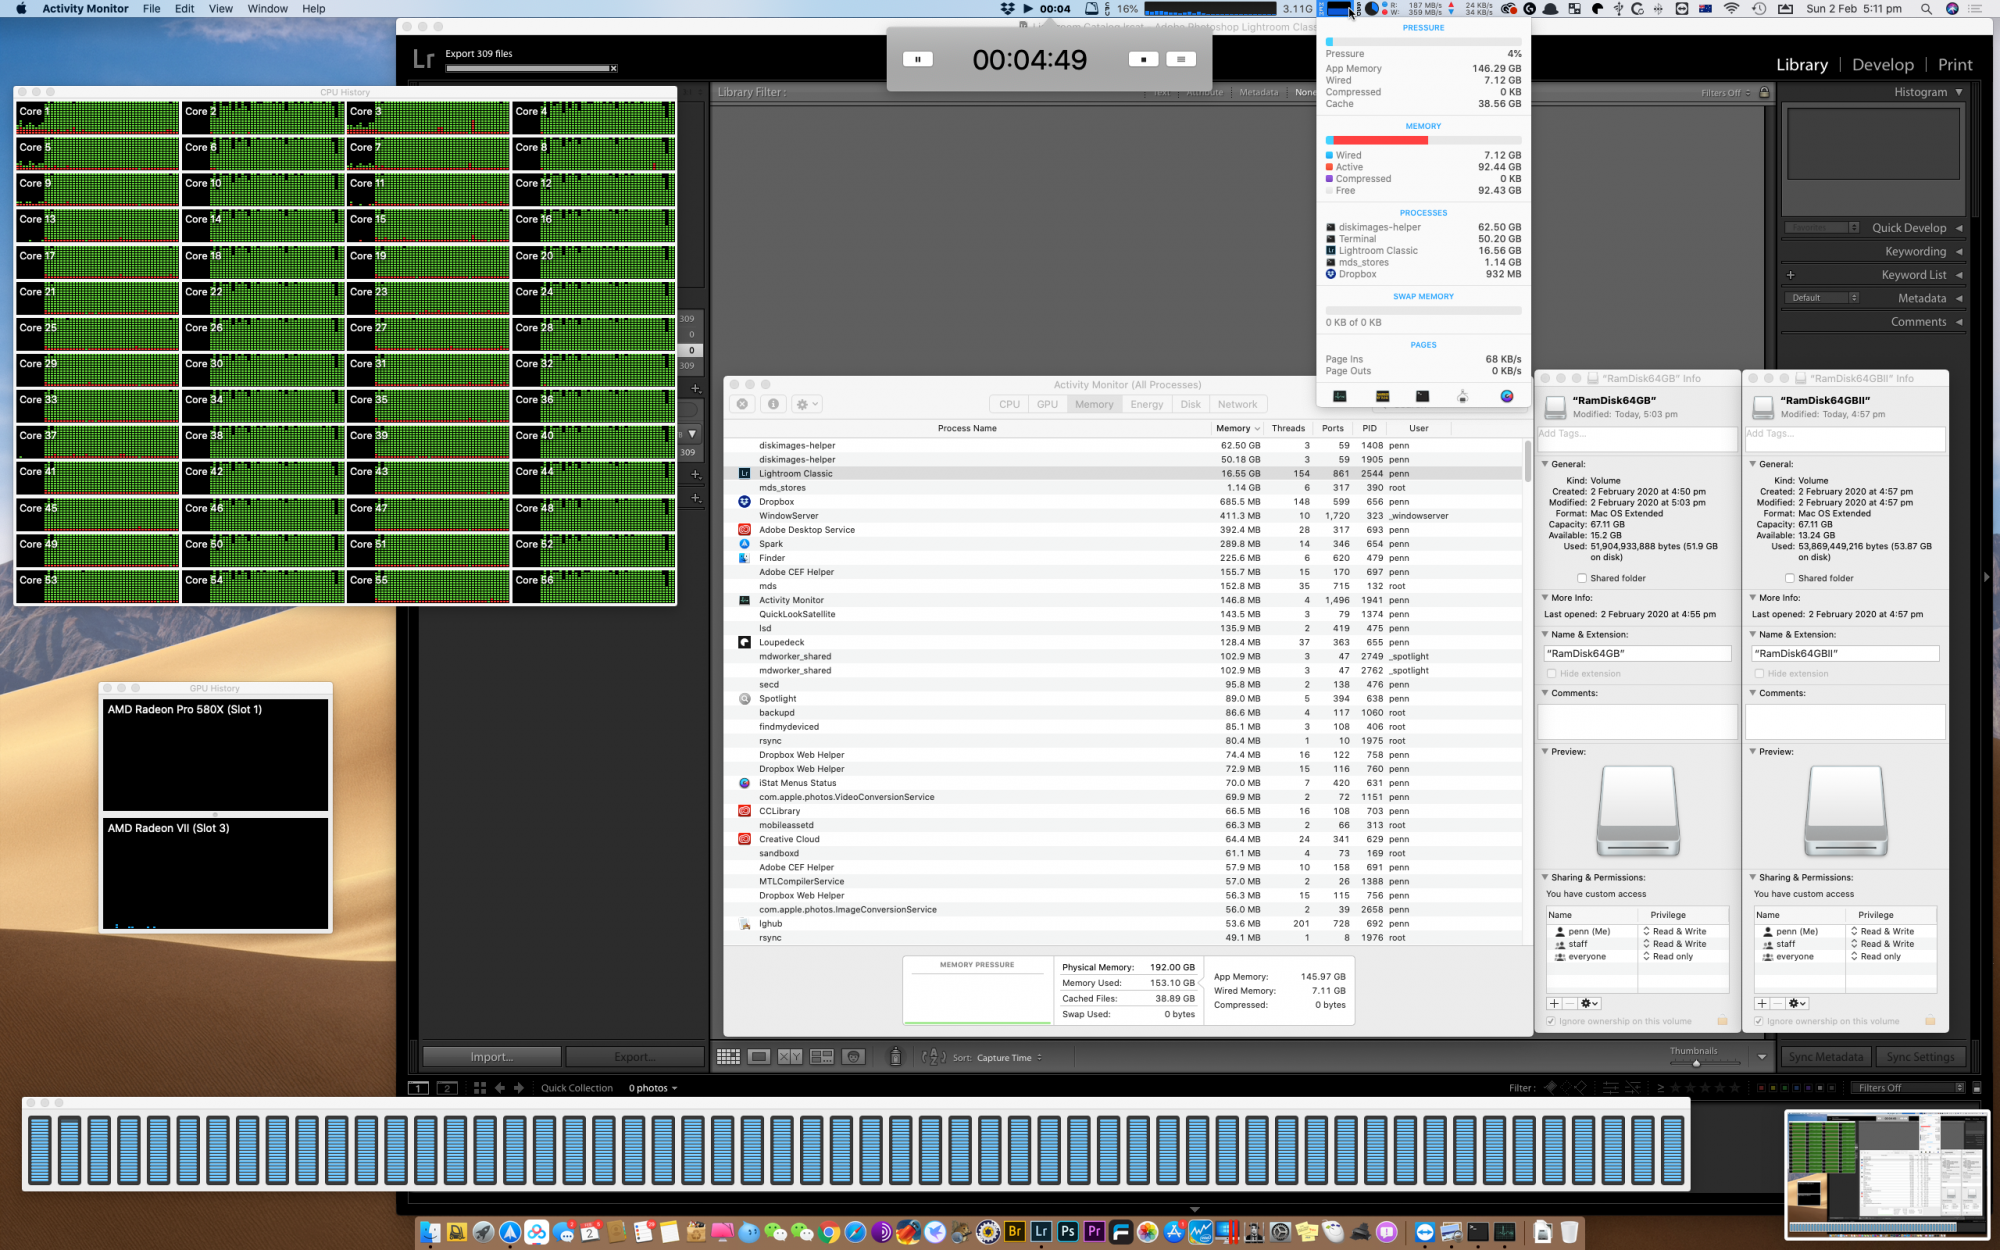The height and width of the screenshot is (1250, 2000).
Task: Switch to Network tab in Activity Monitor
Action: (x=1237, y=404)
